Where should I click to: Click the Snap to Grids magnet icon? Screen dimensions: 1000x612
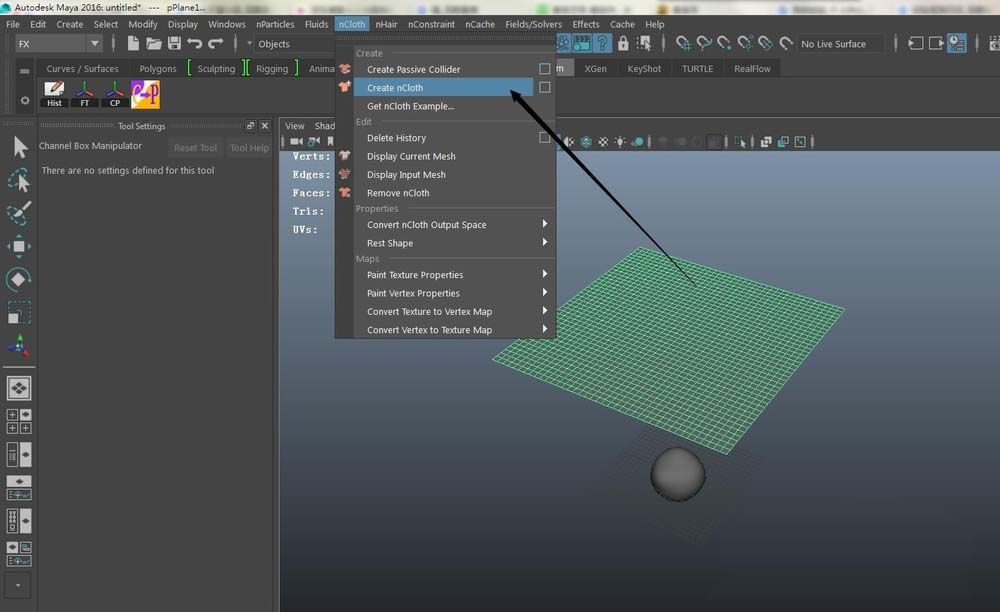point(683,43)
